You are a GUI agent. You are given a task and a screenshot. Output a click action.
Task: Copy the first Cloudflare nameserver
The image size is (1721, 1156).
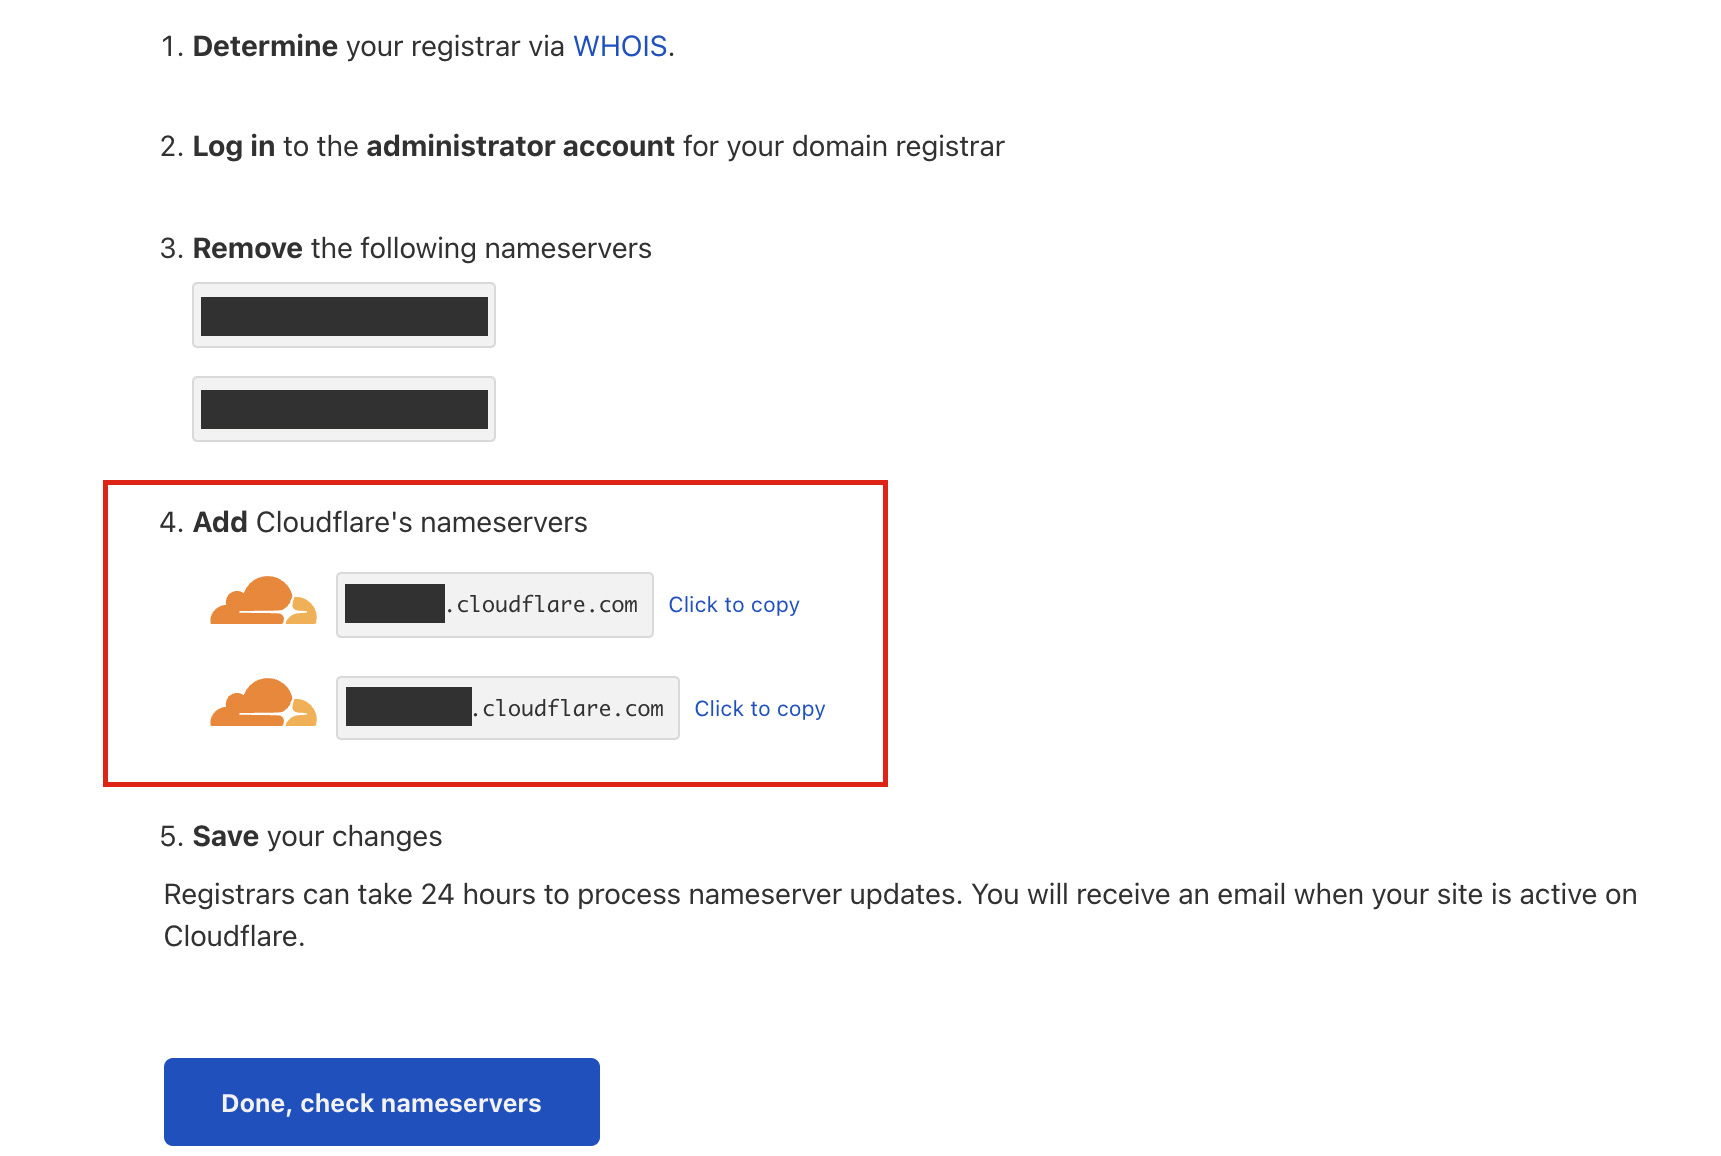(734, 605)
